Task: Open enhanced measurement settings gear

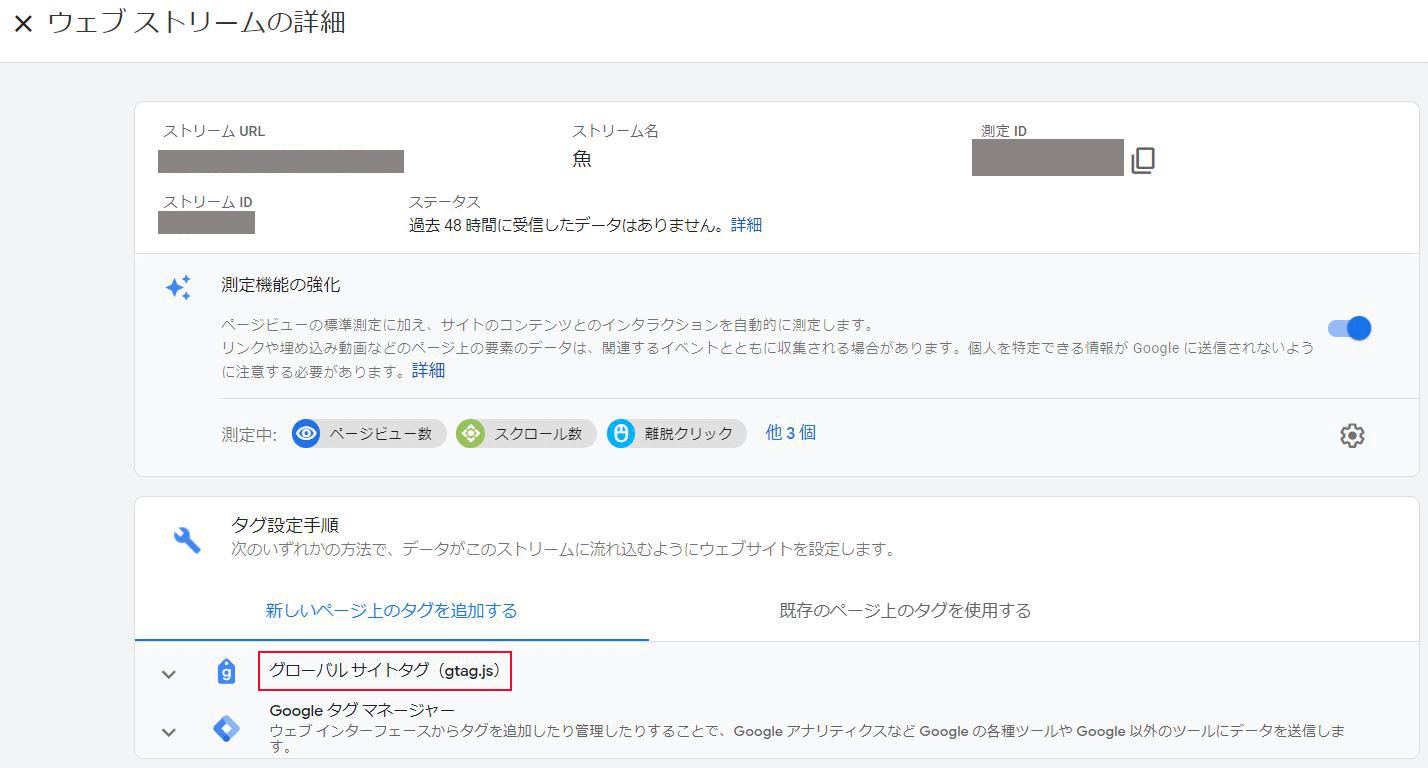Action: pos(1351,435)
